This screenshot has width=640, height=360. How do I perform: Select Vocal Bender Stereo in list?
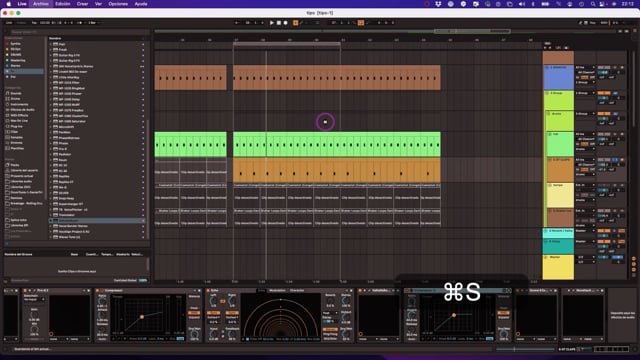73,226
